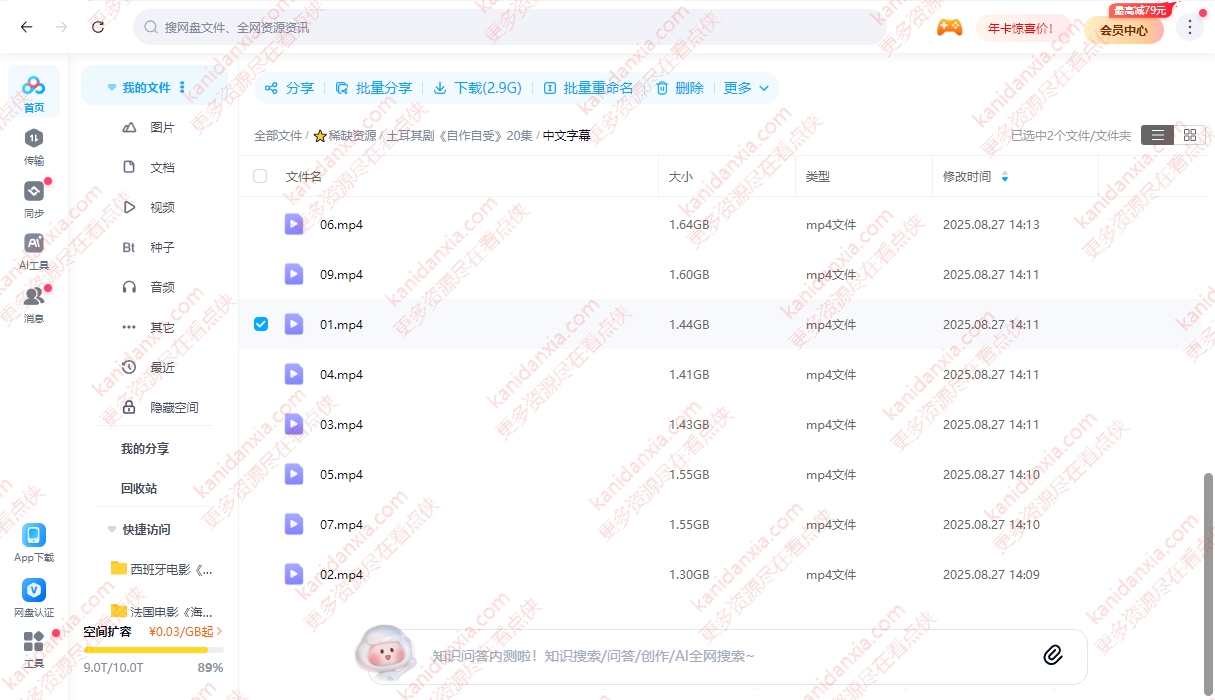Collapse the 我的文件 tree
The image size is (1215, 700).
pos(112,88)
